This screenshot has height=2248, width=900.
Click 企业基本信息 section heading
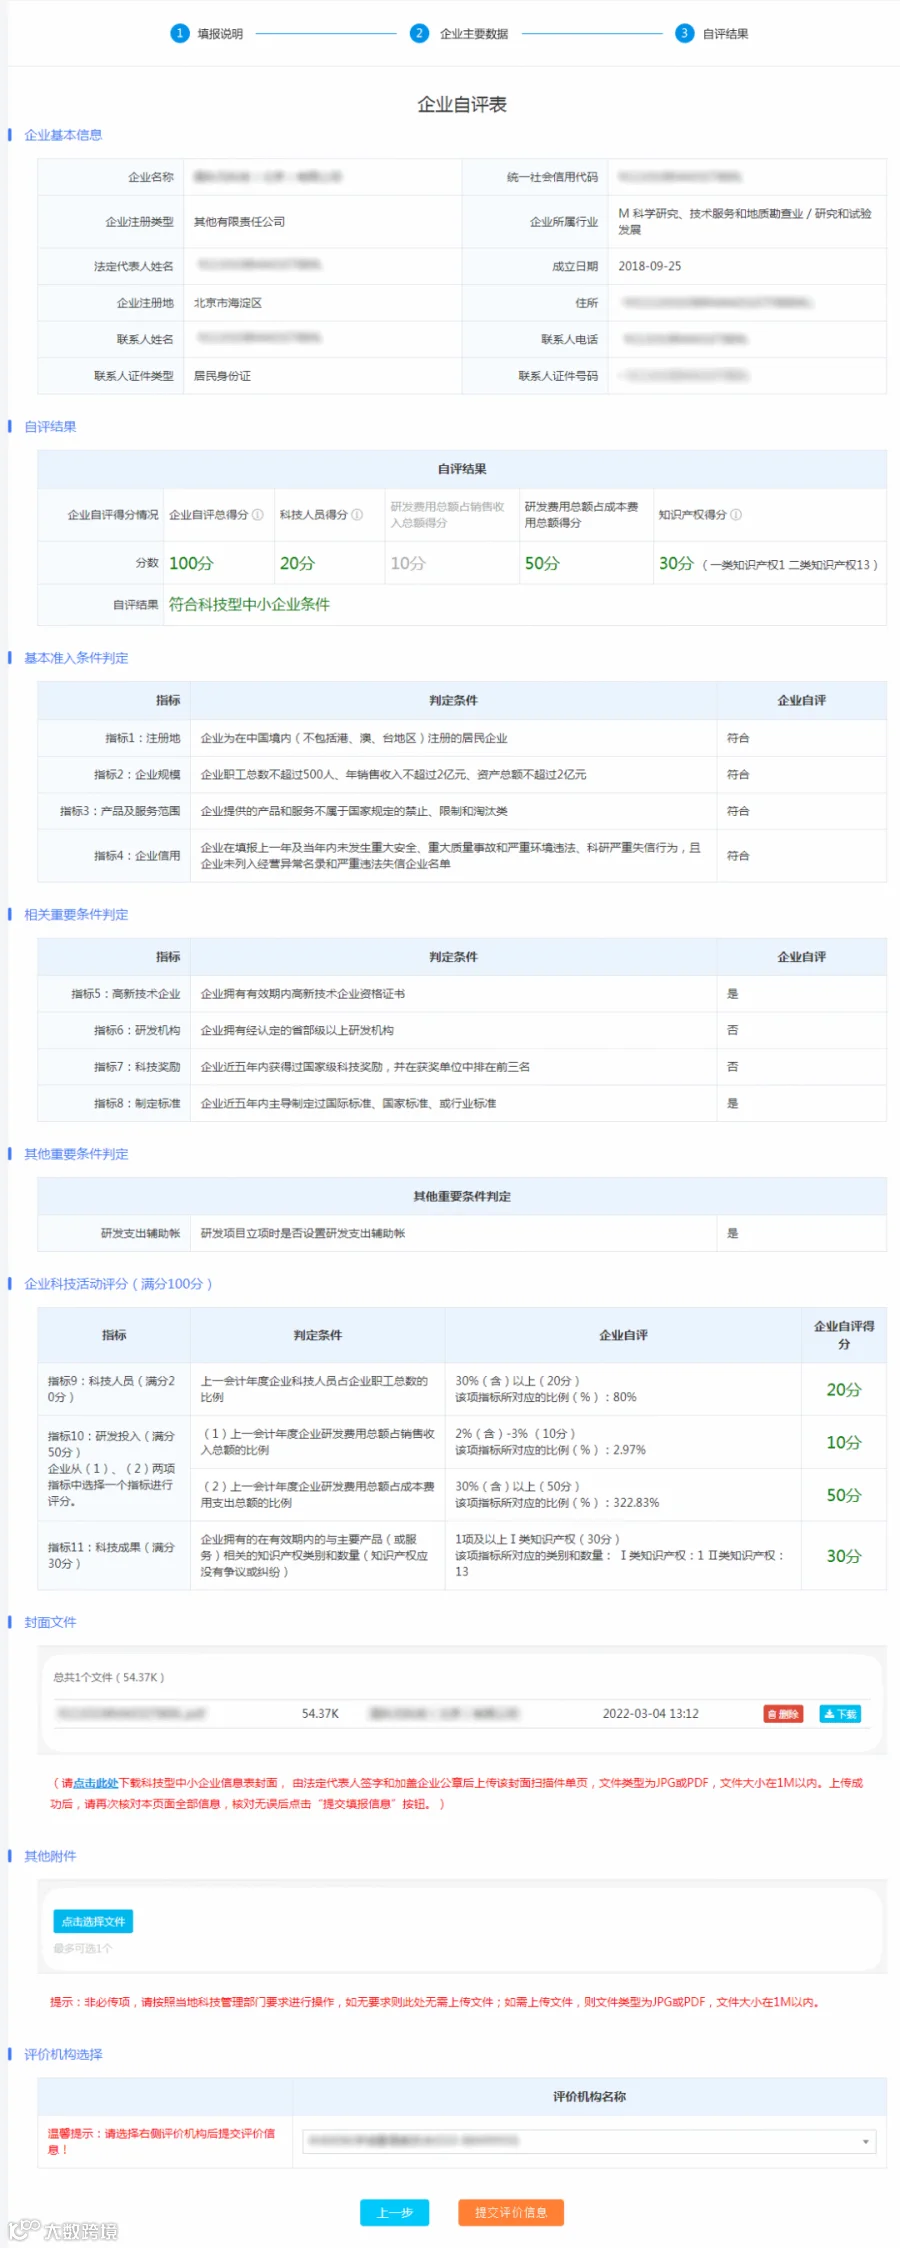point(63,135)
